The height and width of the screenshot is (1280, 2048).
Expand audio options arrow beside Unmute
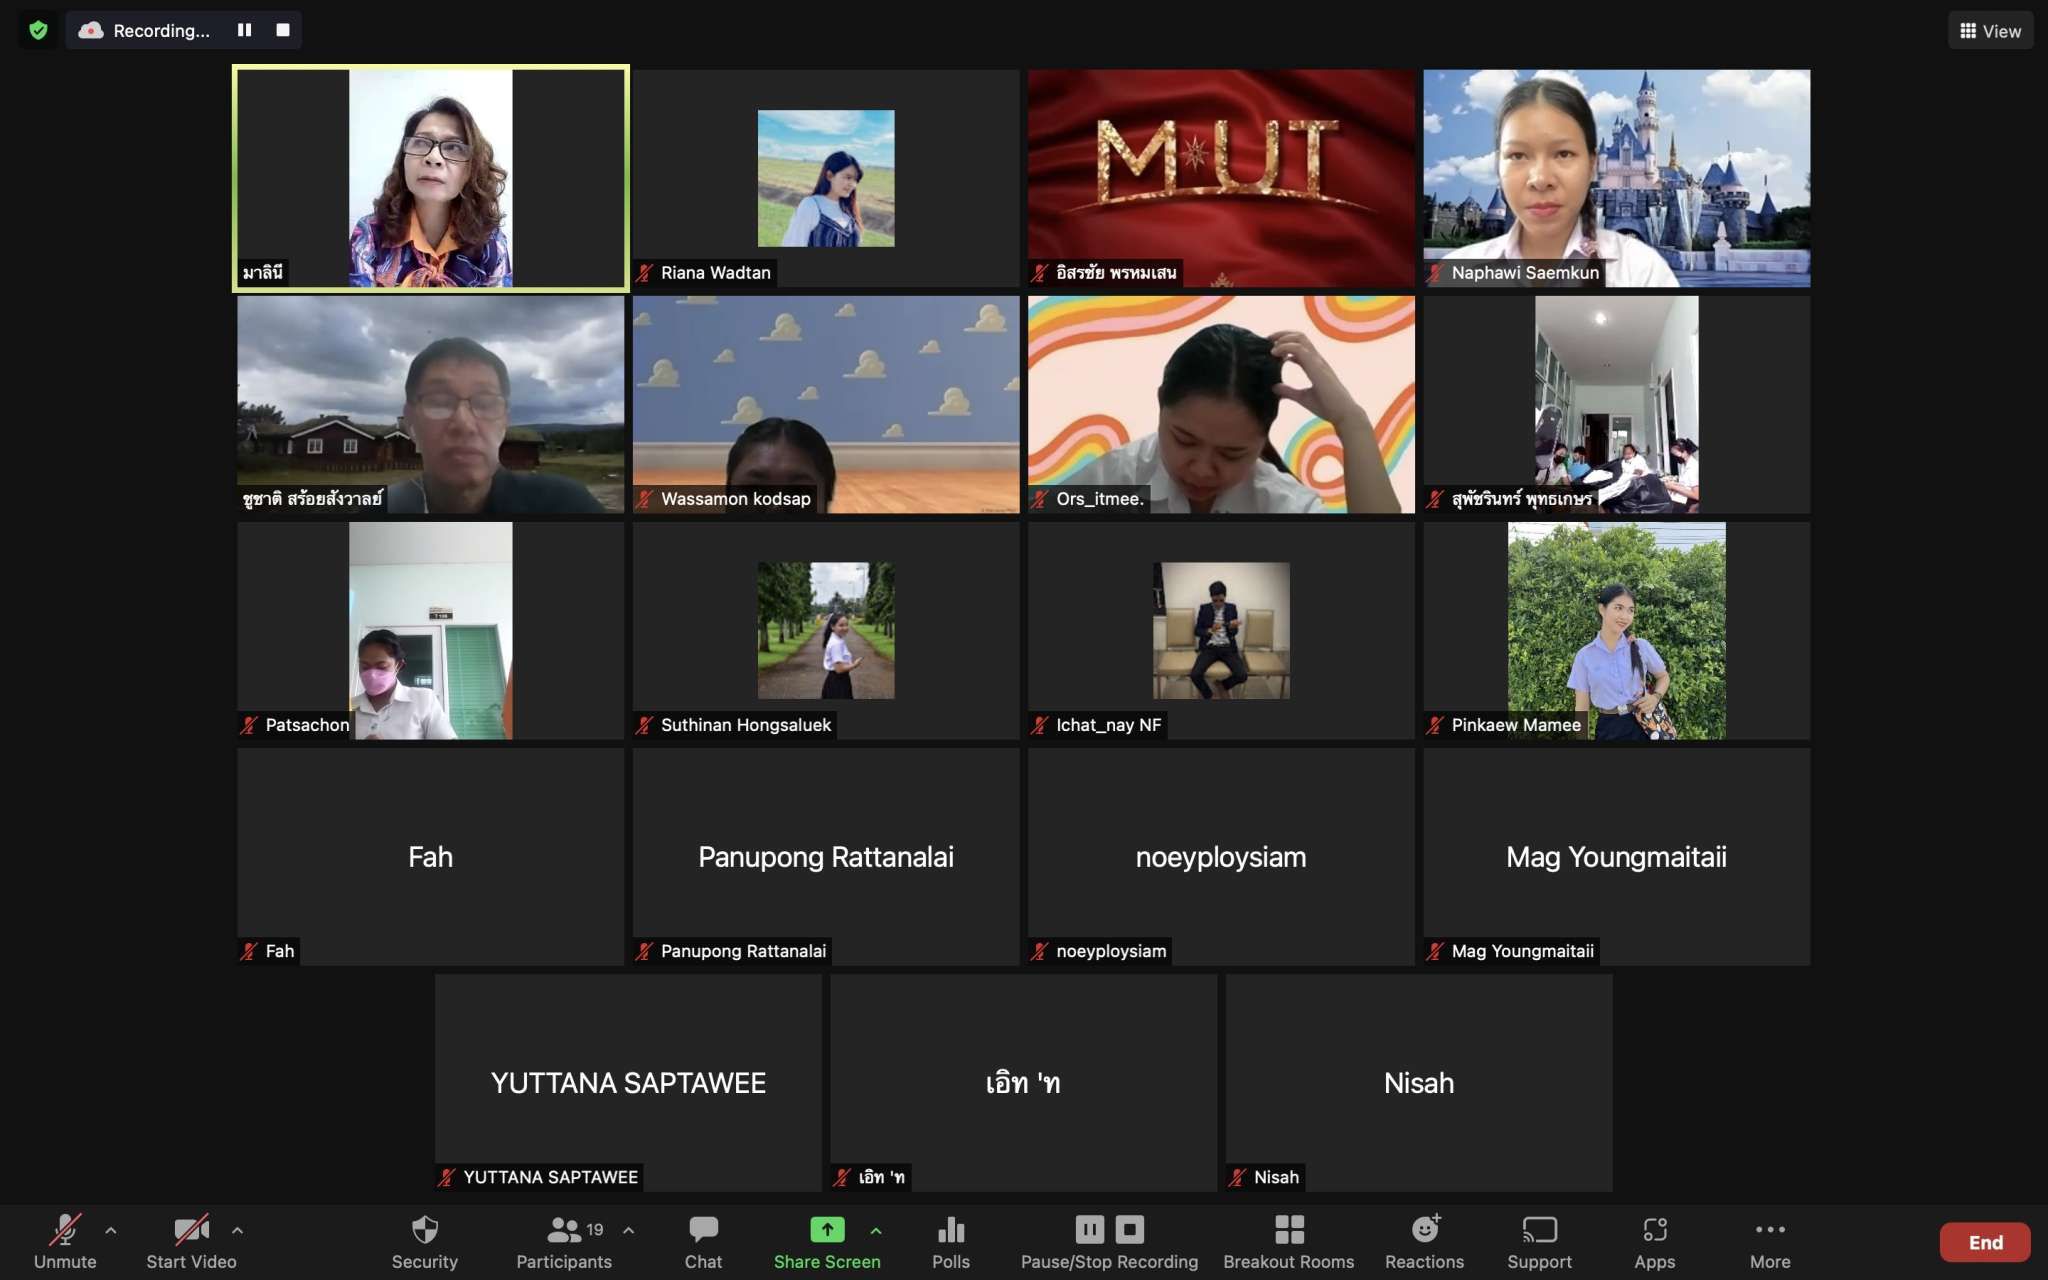(x=111, y=1230)
